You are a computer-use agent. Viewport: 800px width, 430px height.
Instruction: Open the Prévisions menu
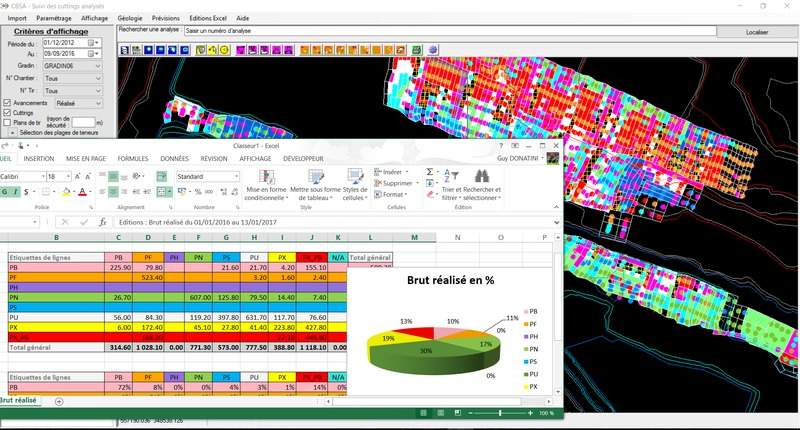point(166,18)
